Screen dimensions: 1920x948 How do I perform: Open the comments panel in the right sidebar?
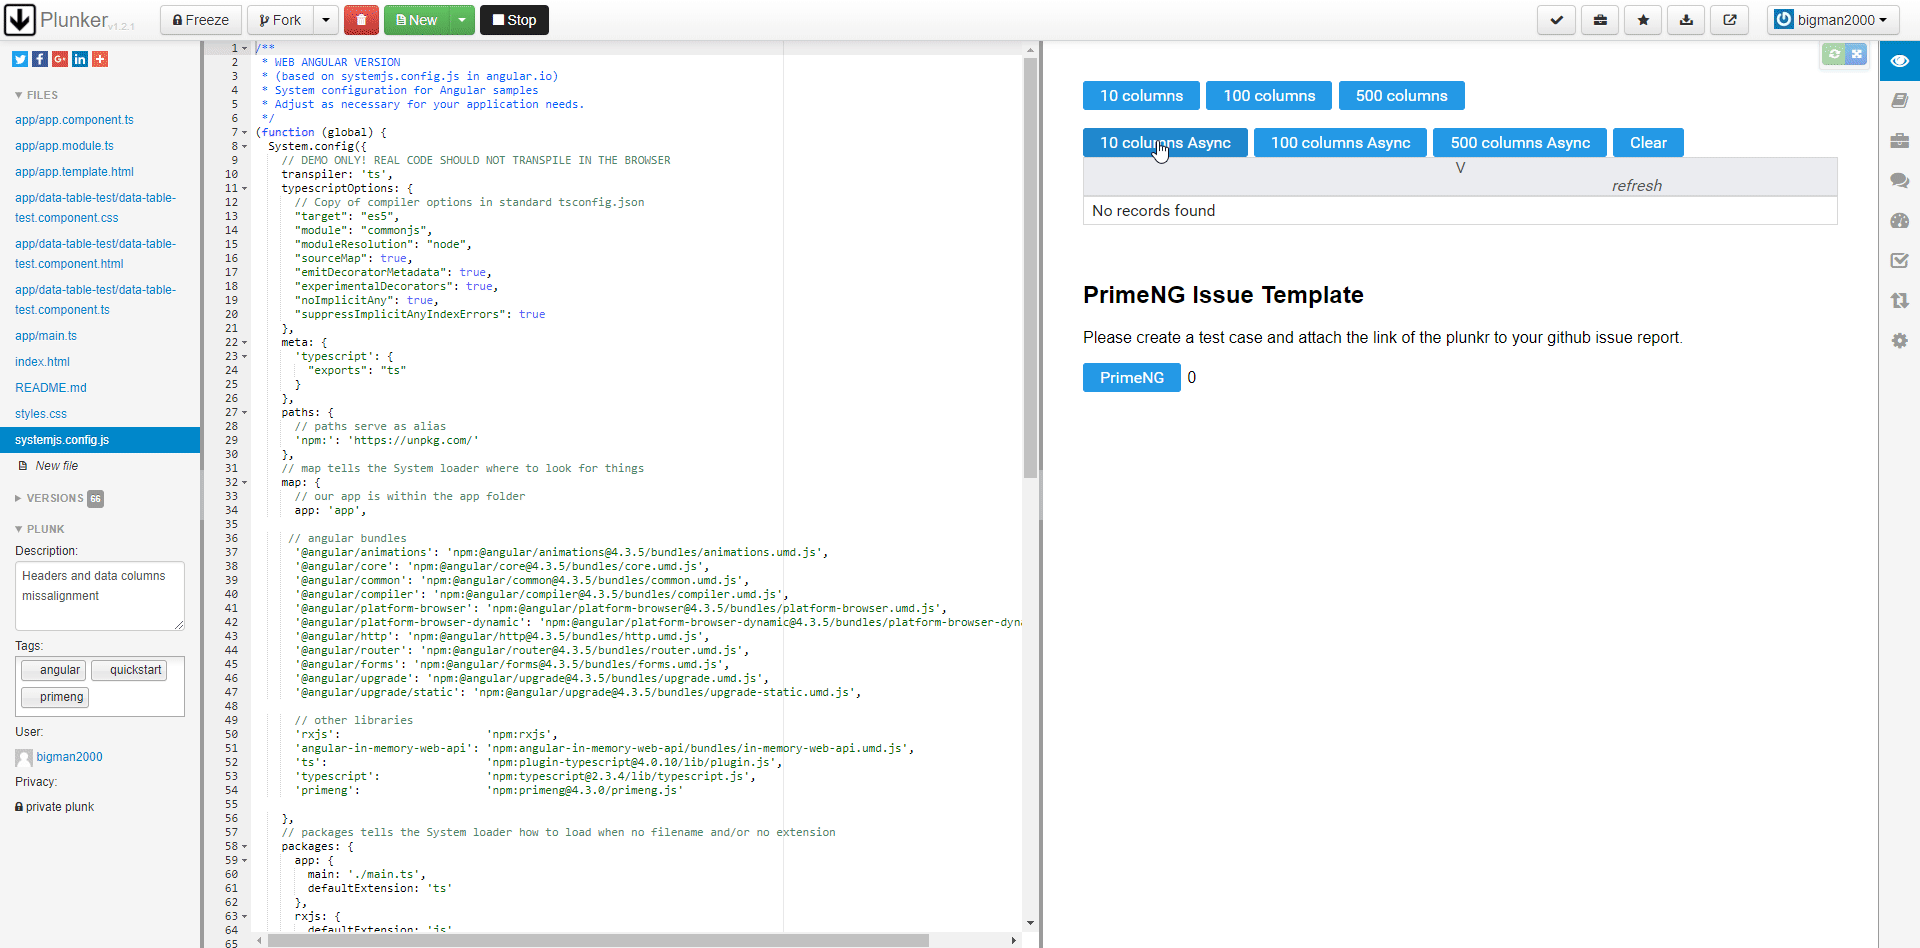click(x=1901, y=181)
